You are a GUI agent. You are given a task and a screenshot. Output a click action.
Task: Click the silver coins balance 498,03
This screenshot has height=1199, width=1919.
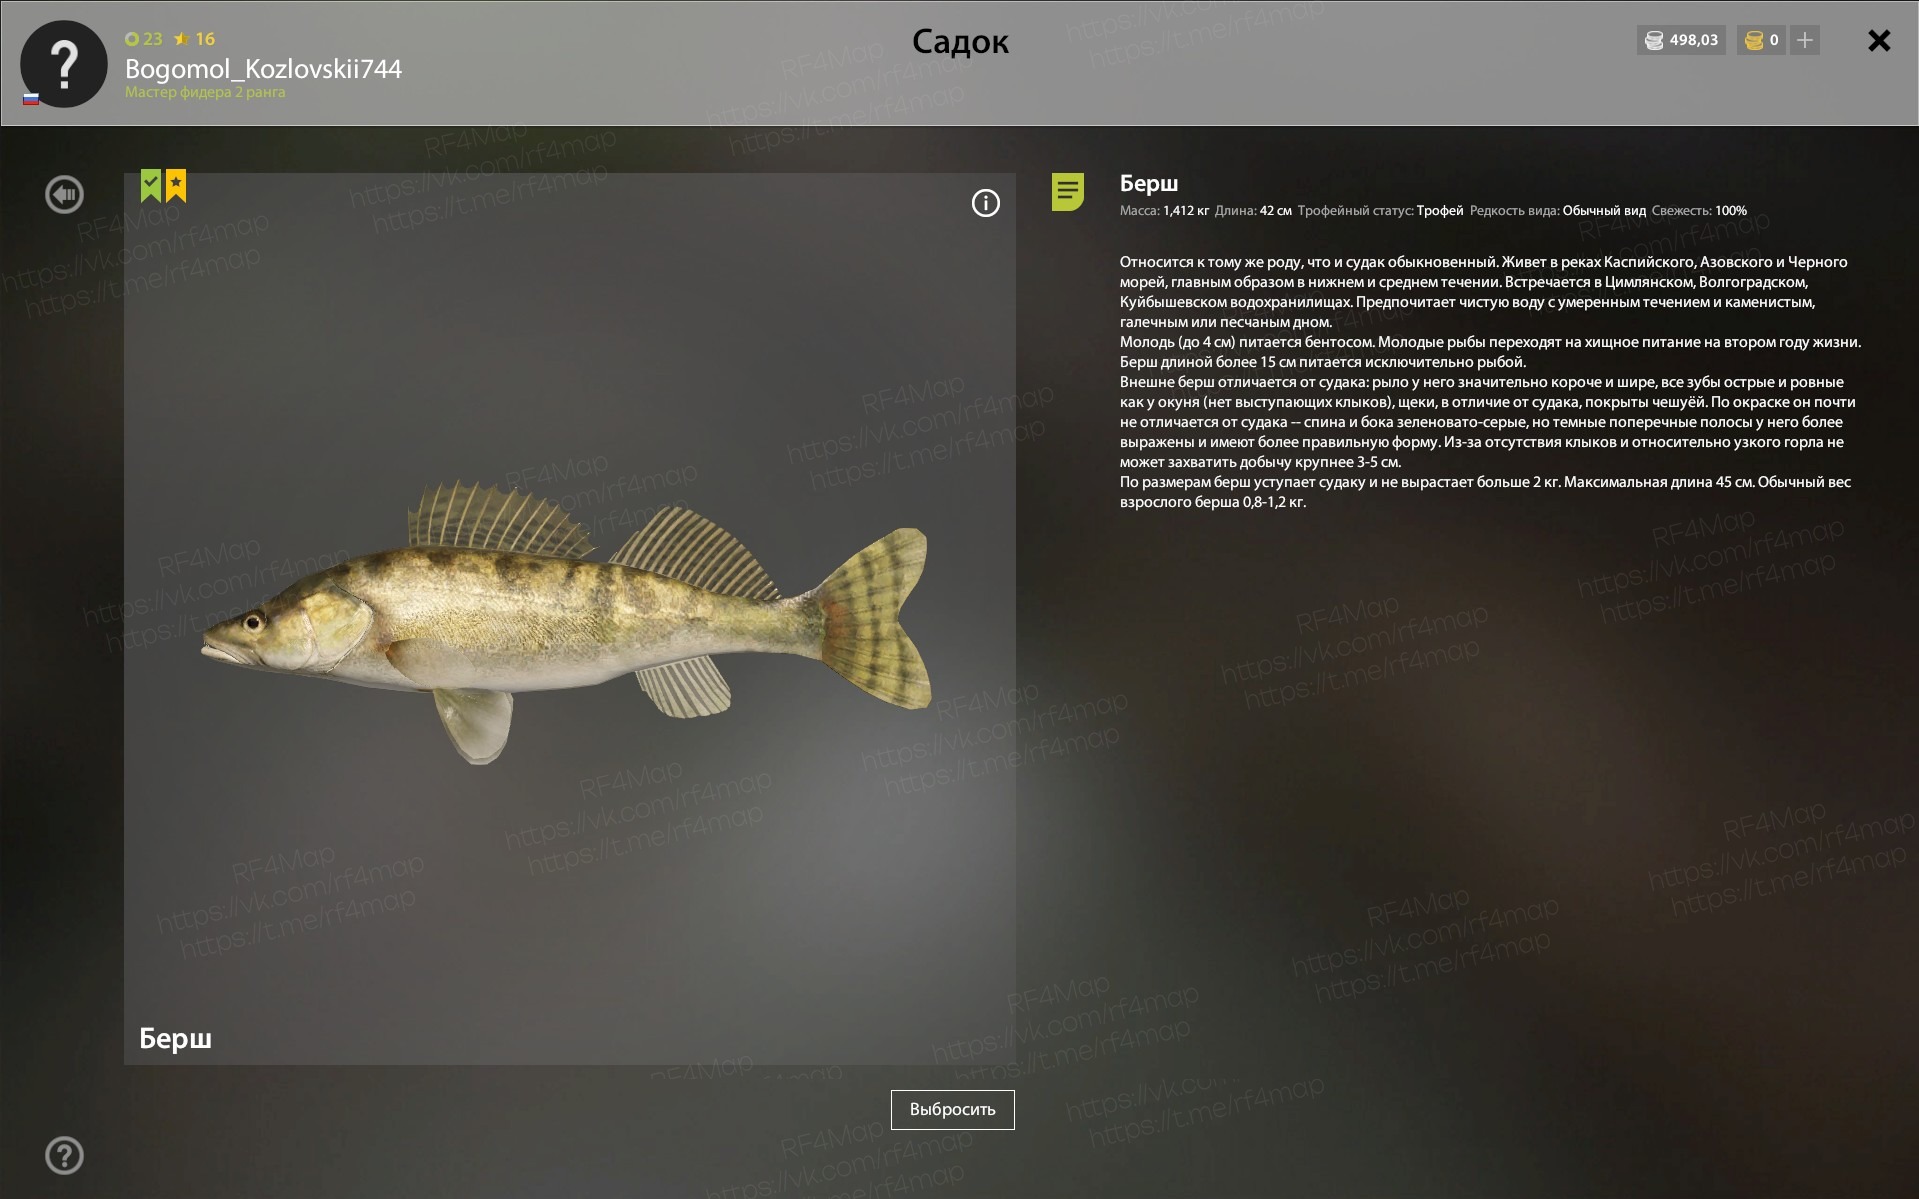(1681, 40)
